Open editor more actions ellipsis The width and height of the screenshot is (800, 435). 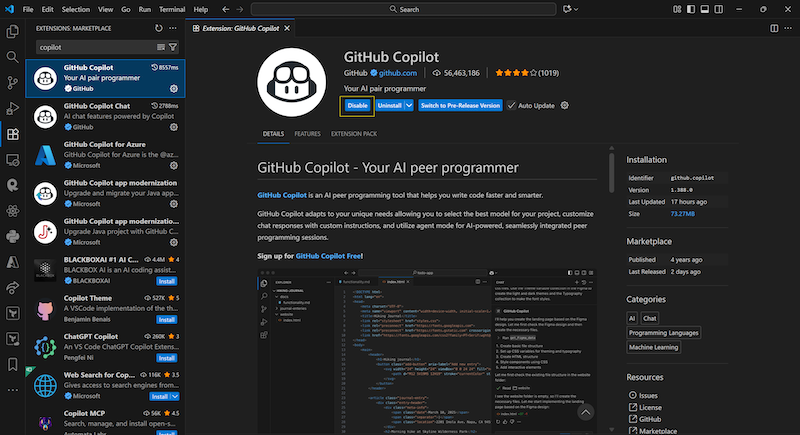coord(788,29)
